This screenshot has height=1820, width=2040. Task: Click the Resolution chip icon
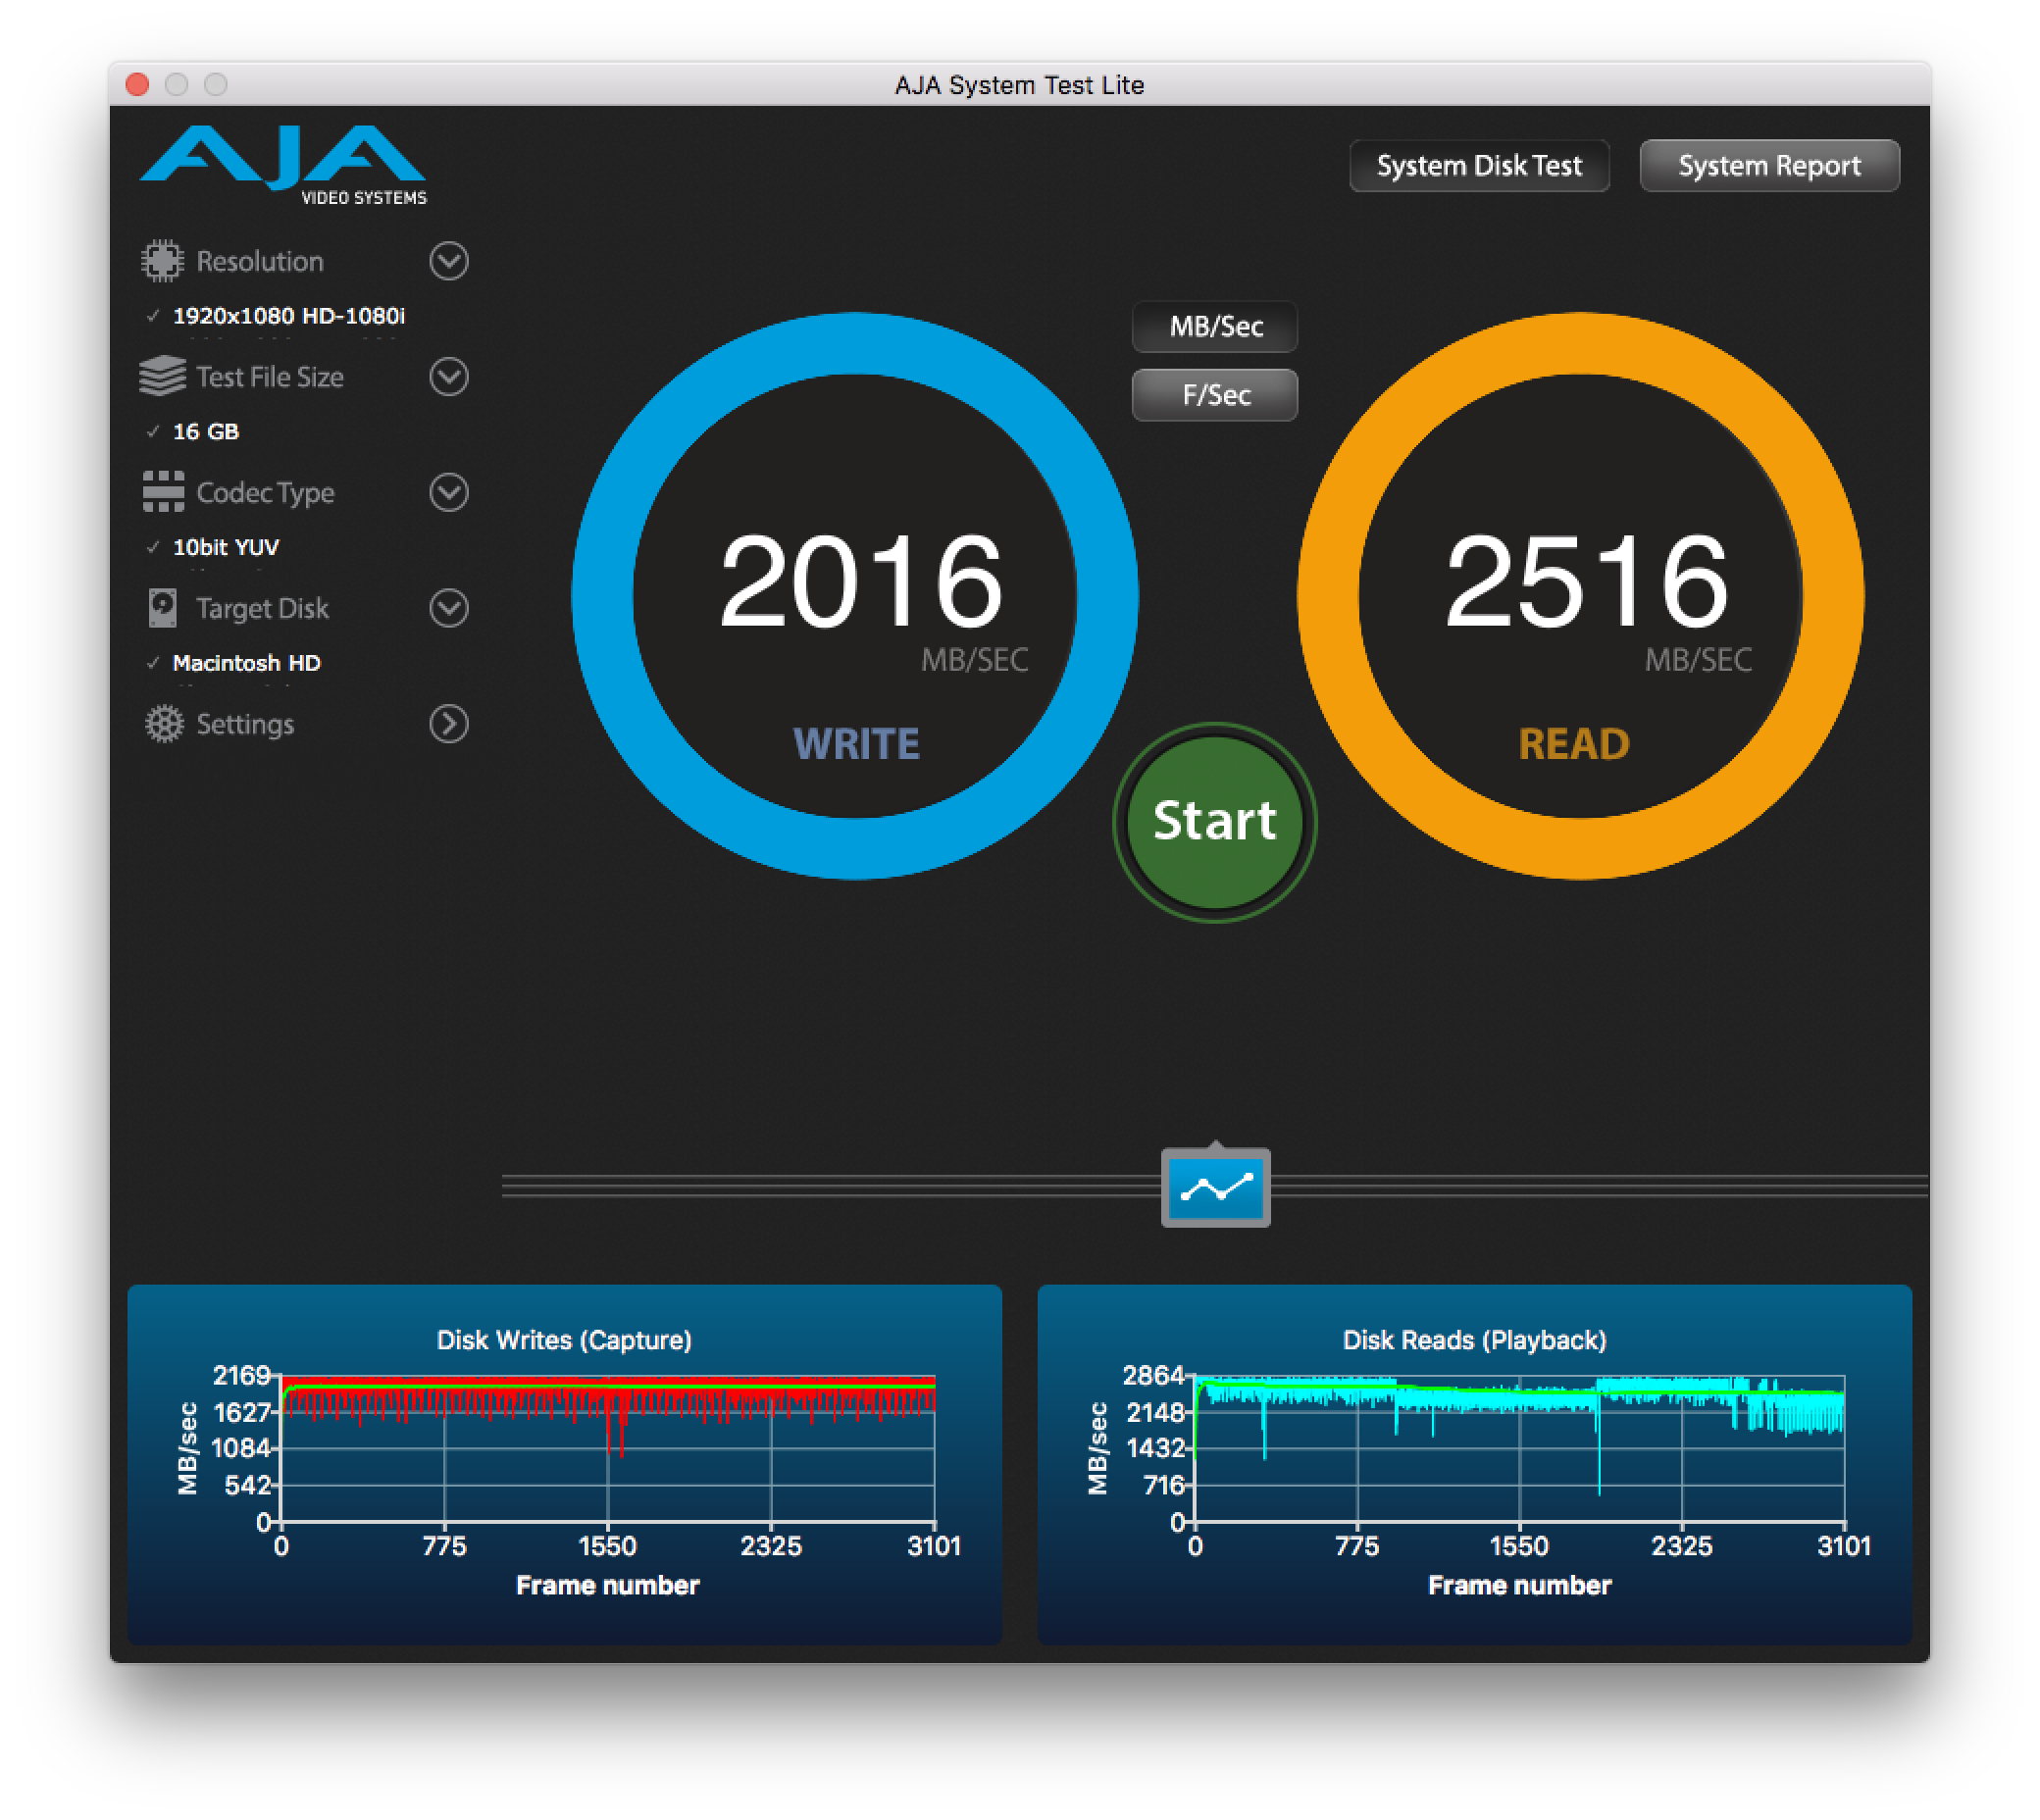tap(162, 261)
